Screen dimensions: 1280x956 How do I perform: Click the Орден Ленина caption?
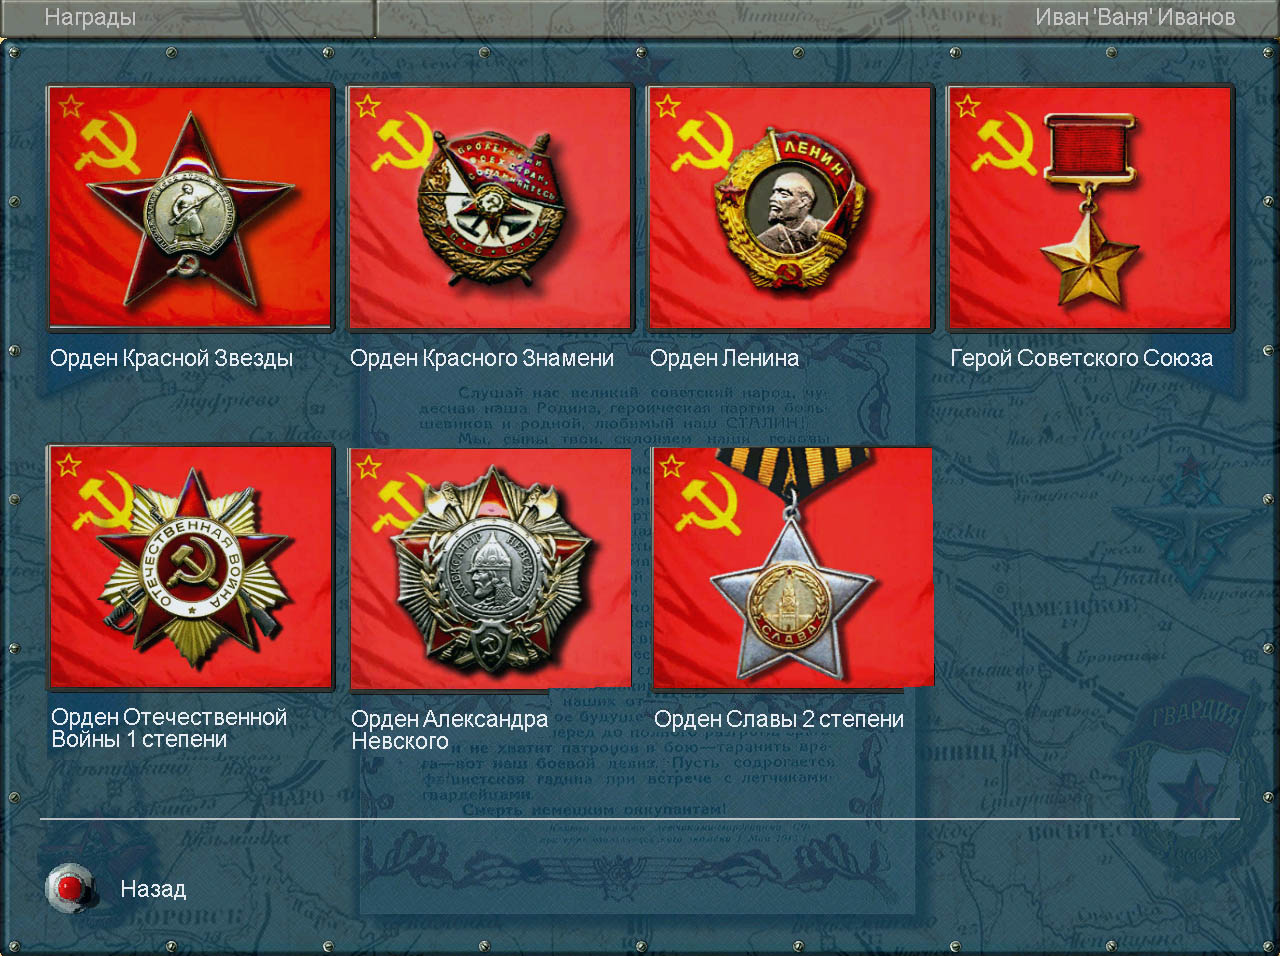(x=724, y=358)
